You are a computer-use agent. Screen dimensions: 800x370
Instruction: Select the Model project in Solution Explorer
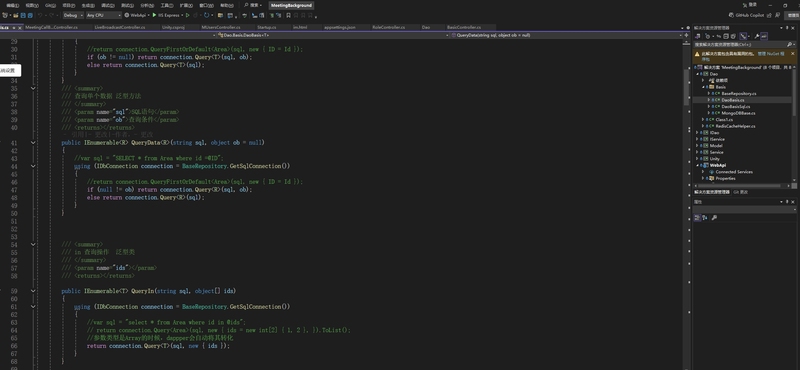click(716, 146)
